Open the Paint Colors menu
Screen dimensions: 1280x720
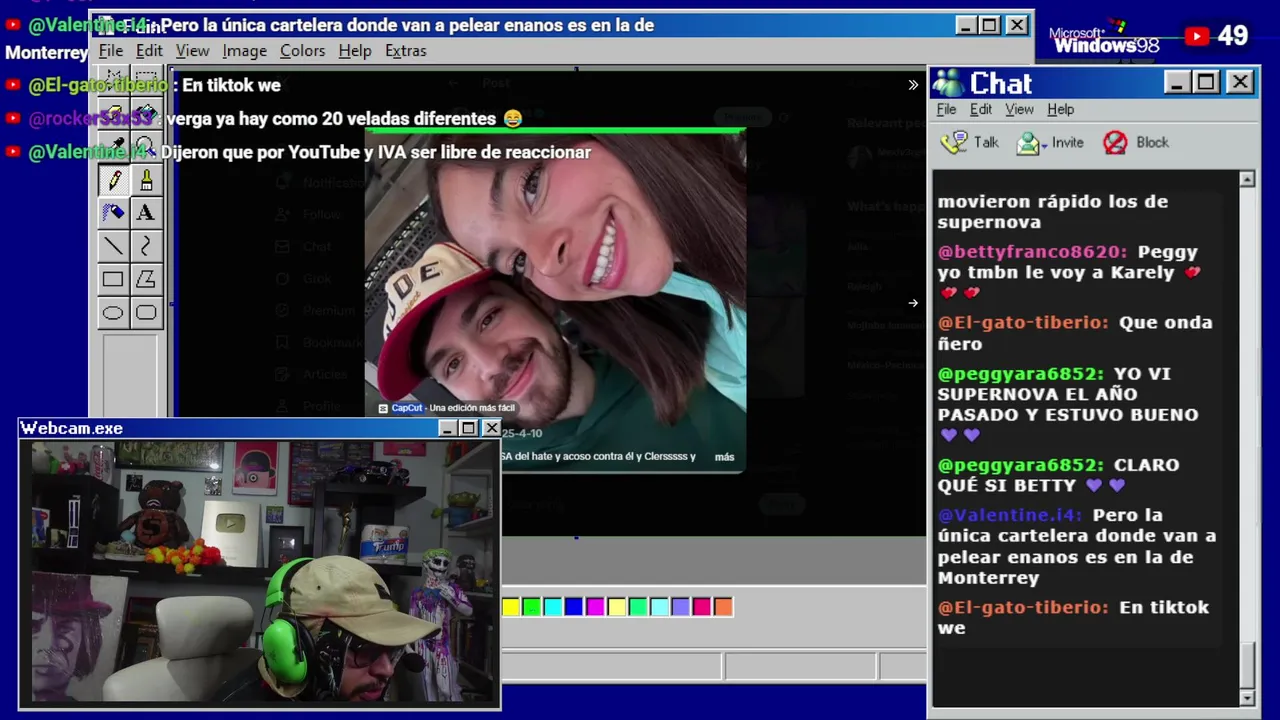click(302, 50)
